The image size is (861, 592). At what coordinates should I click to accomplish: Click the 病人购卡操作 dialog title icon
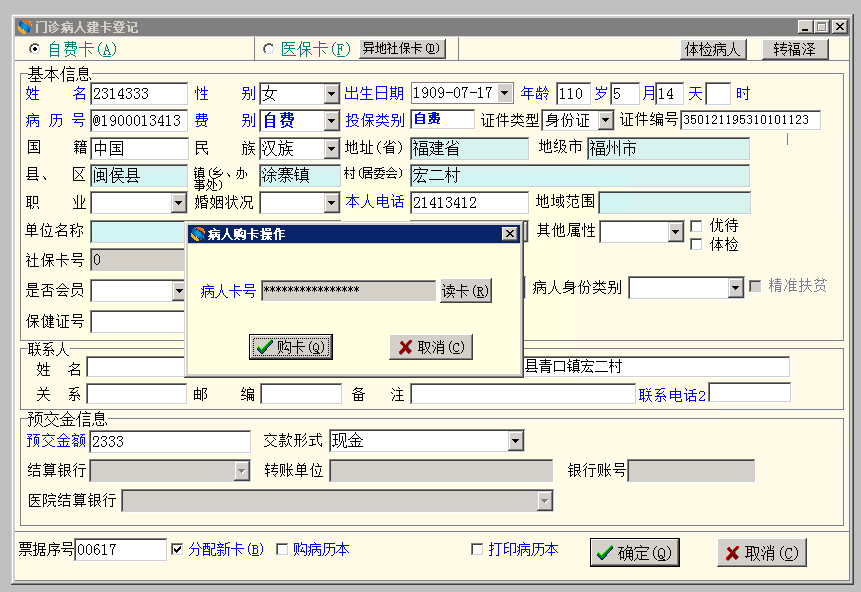(x=197, y=234)
